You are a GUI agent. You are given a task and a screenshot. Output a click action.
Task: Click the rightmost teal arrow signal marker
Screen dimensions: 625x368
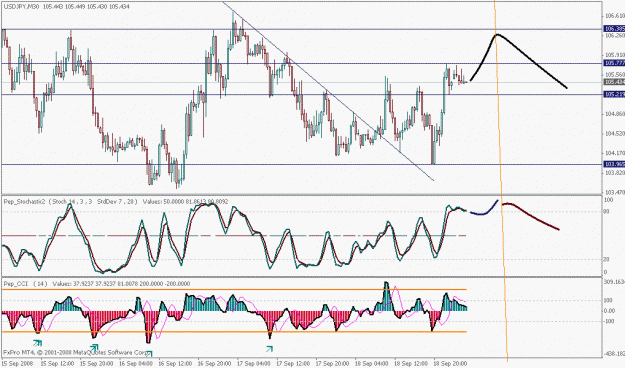(x=269, y=349)
